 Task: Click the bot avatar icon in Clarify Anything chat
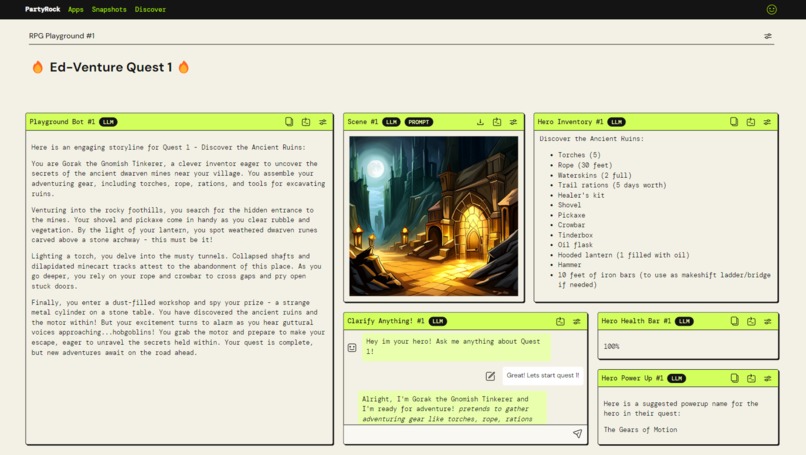click(x=352, y=348)
